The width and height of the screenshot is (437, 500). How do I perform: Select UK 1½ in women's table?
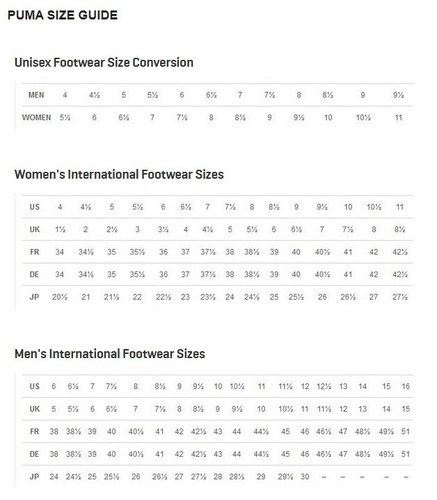point(60,230)
